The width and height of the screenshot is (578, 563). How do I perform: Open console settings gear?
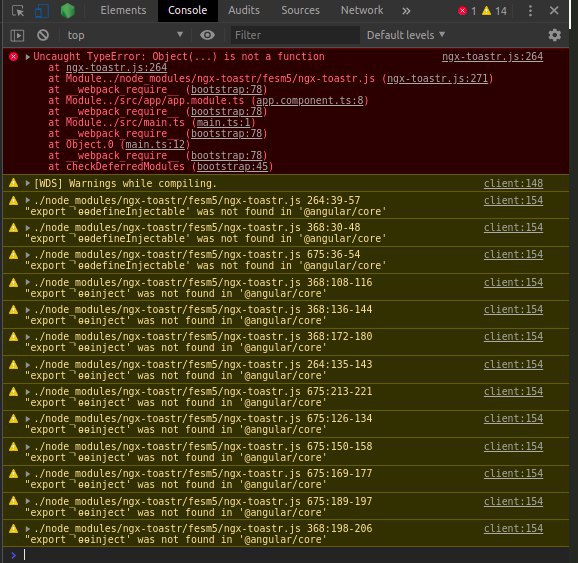click(x=555, y=35)
